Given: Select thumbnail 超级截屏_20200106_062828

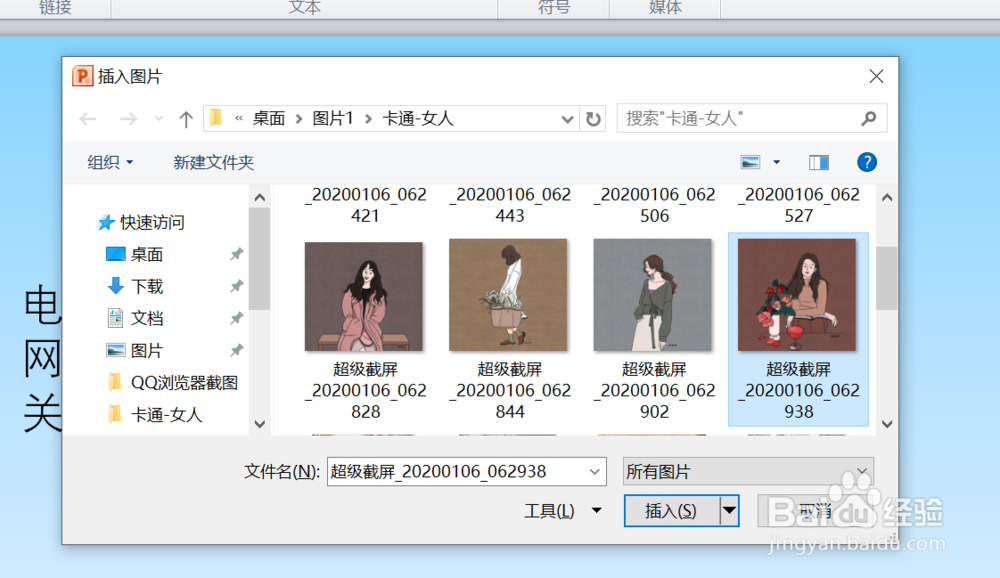Looking at the screenshot, I should coord(364,295).
